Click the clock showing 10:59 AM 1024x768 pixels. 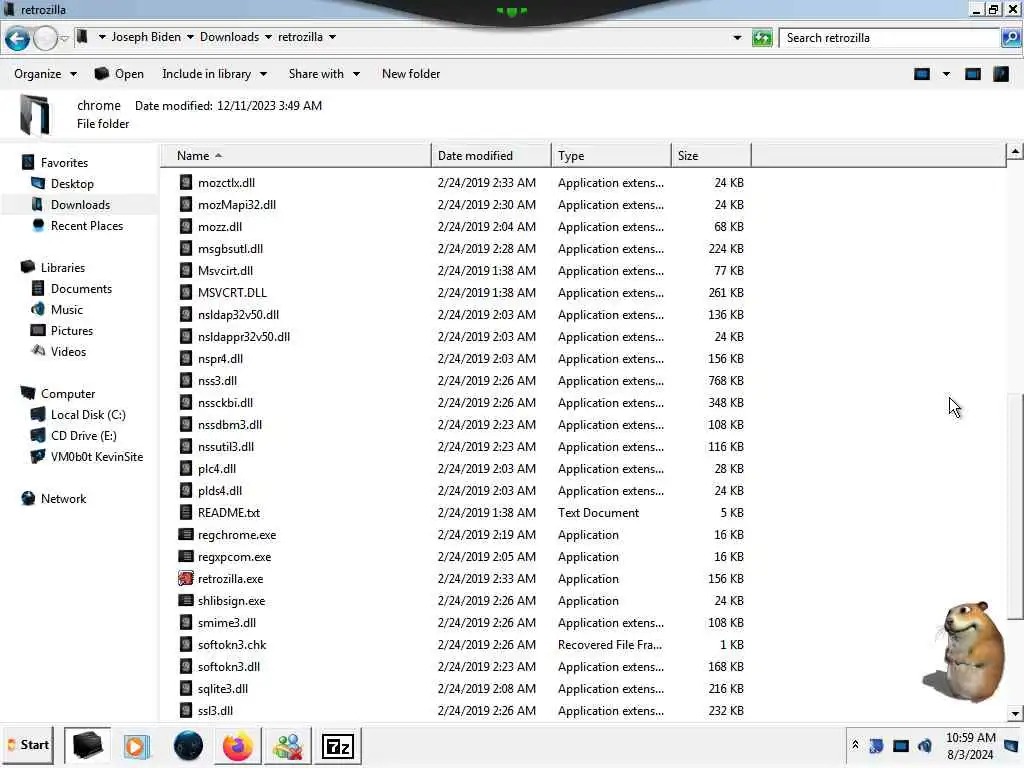point(970,737)
